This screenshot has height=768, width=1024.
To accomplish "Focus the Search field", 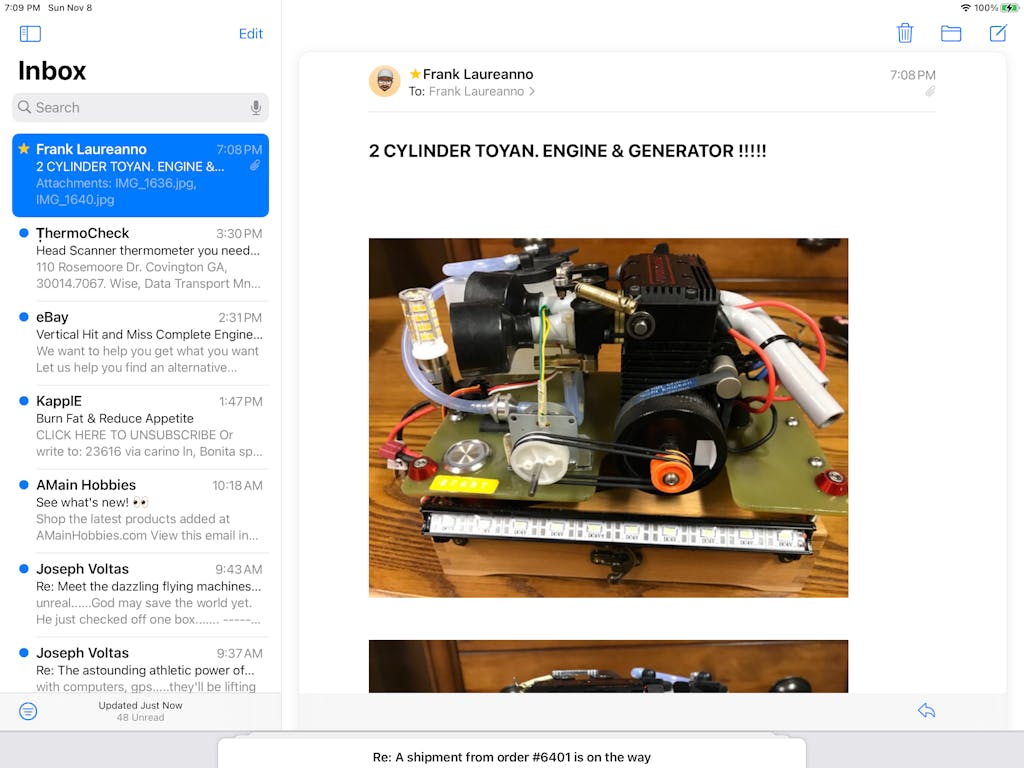I will pos(130,108).
